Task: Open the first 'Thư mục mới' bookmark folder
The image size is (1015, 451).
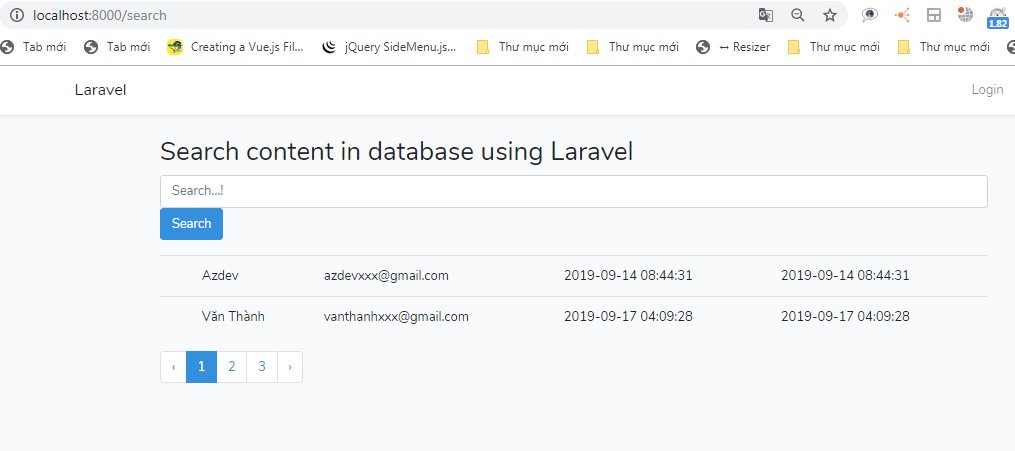Action: pyautogui.click(x=522, y=47)
